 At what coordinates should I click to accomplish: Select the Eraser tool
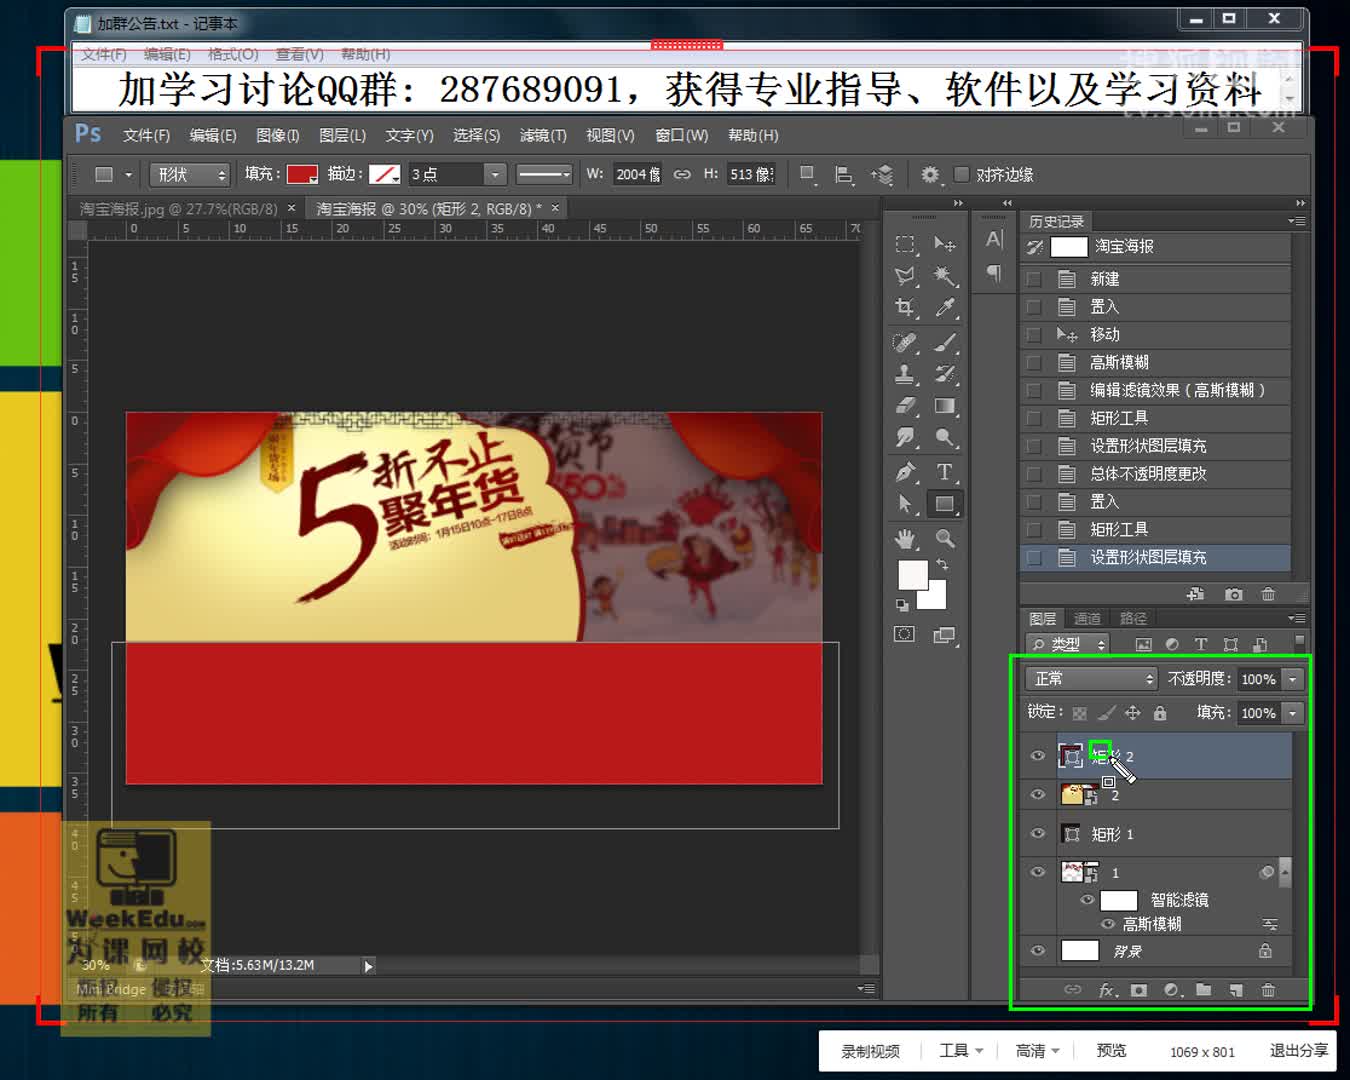pos(905,406)
